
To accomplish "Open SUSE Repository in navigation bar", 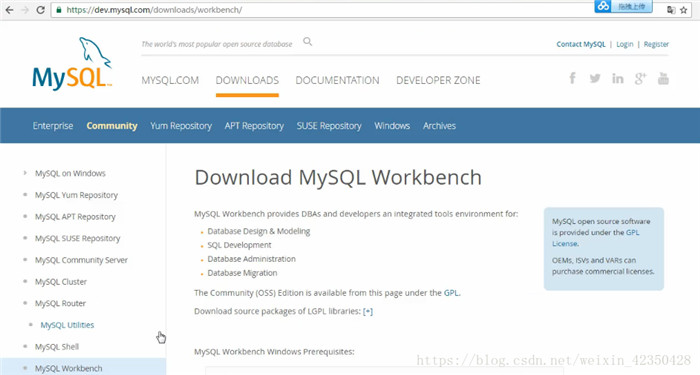I will click(329, 126).
